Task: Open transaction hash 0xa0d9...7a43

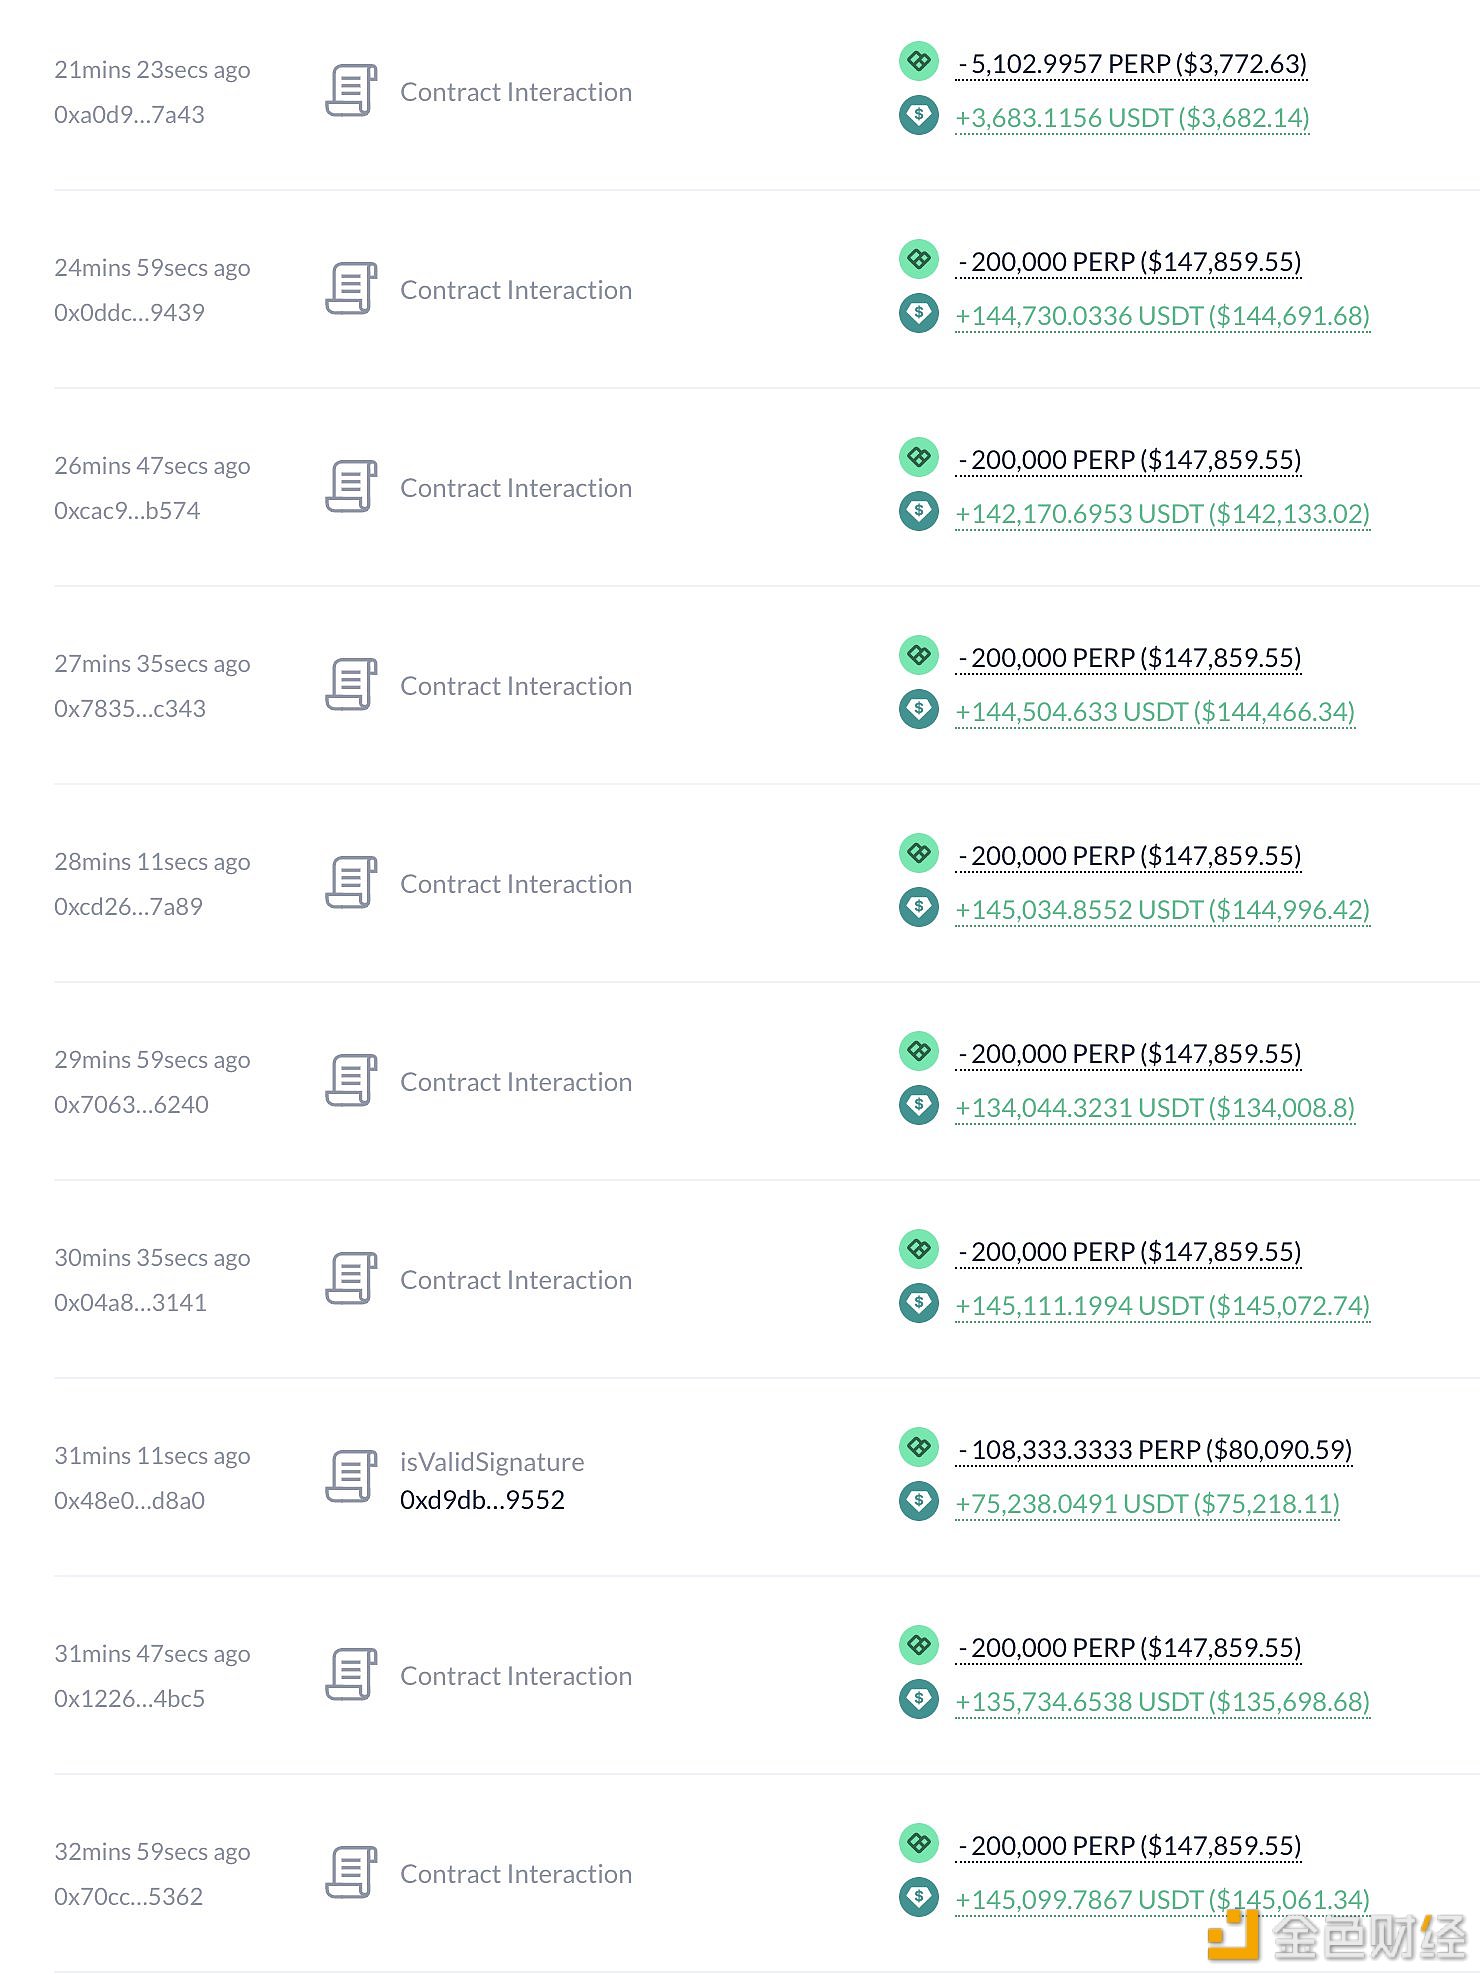Action: point(129,115)
